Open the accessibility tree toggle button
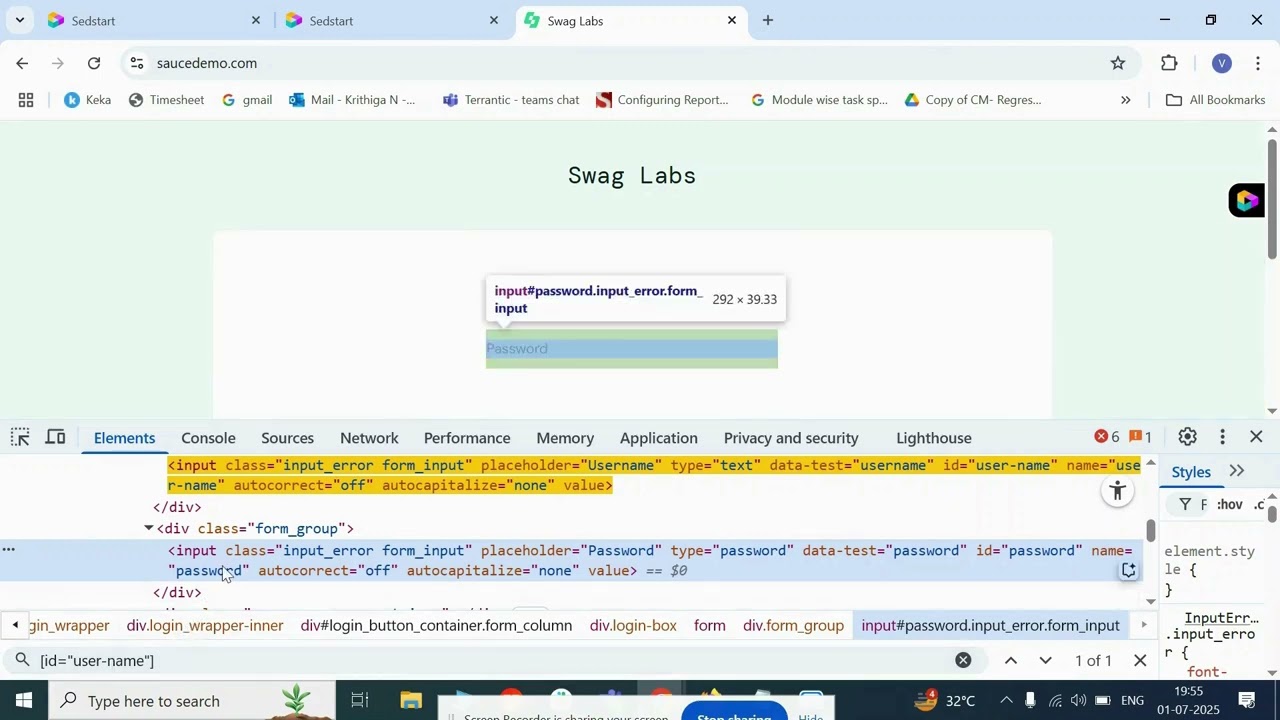The height and width of the screenshot is (720, 1280). [1118, 490]
